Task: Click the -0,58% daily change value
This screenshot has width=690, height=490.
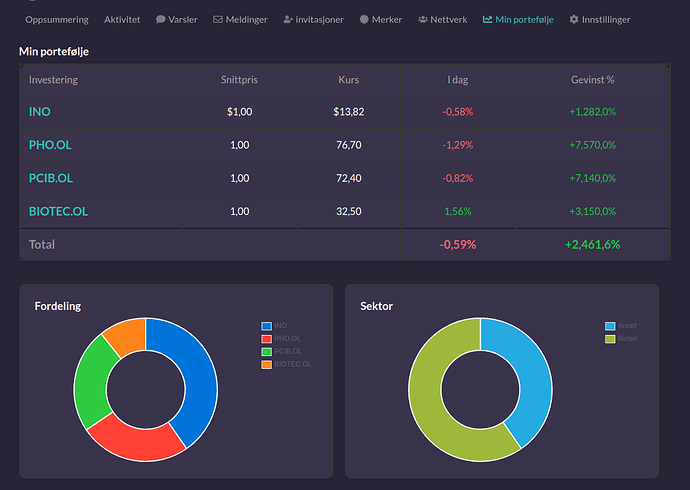Action: [x=458, y=112]
